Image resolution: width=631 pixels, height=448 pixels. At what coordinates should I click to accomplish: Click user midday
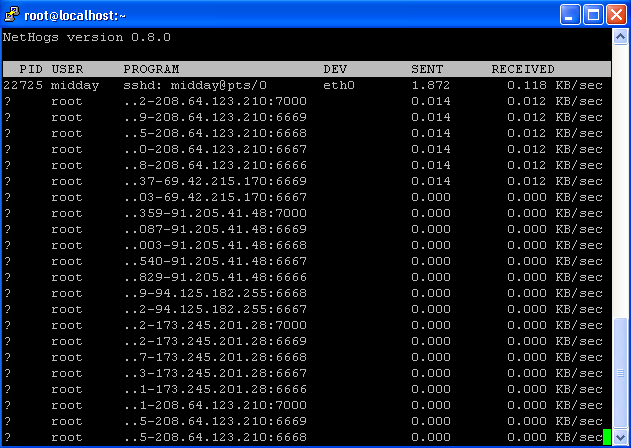(75, 85)
